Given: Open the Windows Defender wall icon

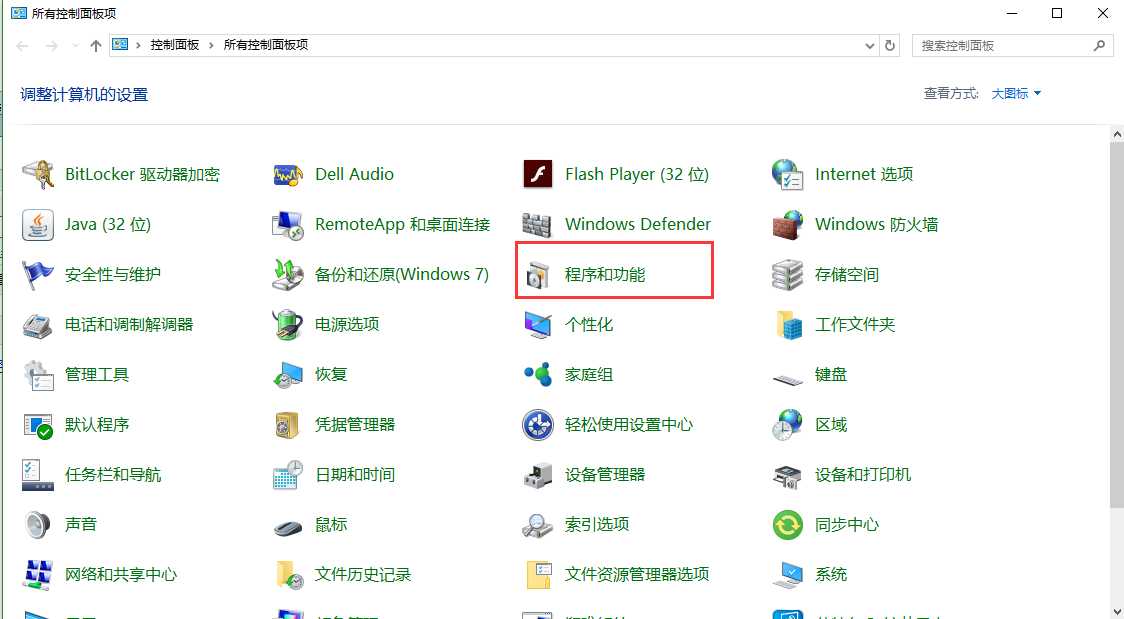Looking at the screenshot, I should (538, 224).
